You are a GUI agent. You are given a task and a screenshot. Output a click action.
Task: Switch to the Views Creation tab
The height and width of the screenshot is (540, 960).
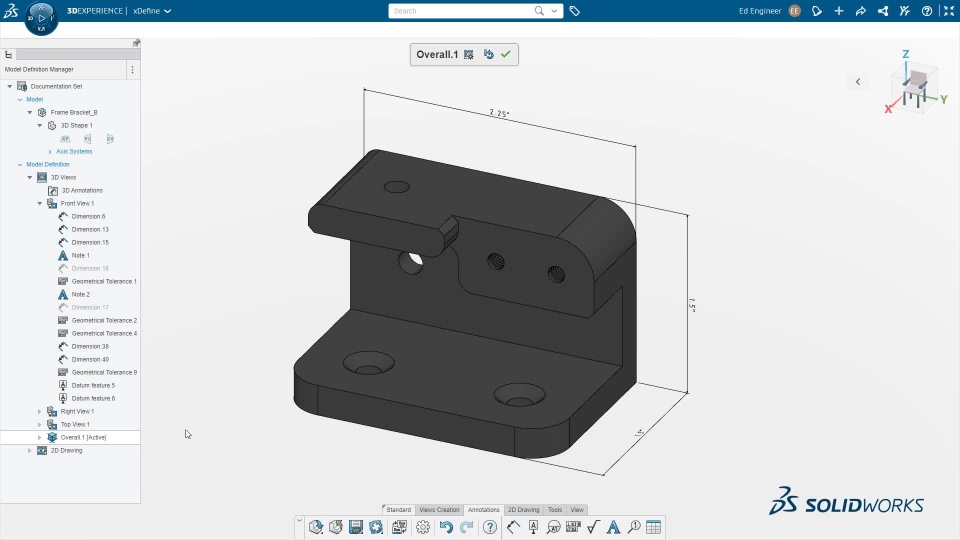coord(439,509)
